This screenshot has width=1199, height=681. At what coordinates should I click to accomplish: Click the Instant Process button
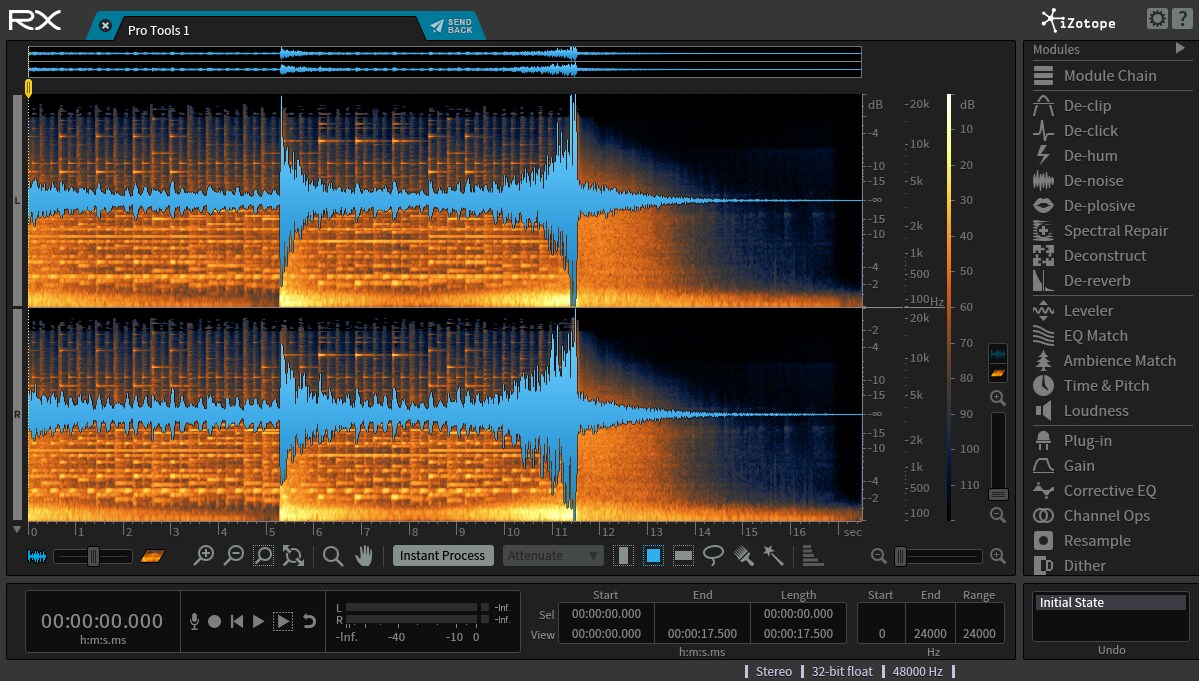point(442,556)
